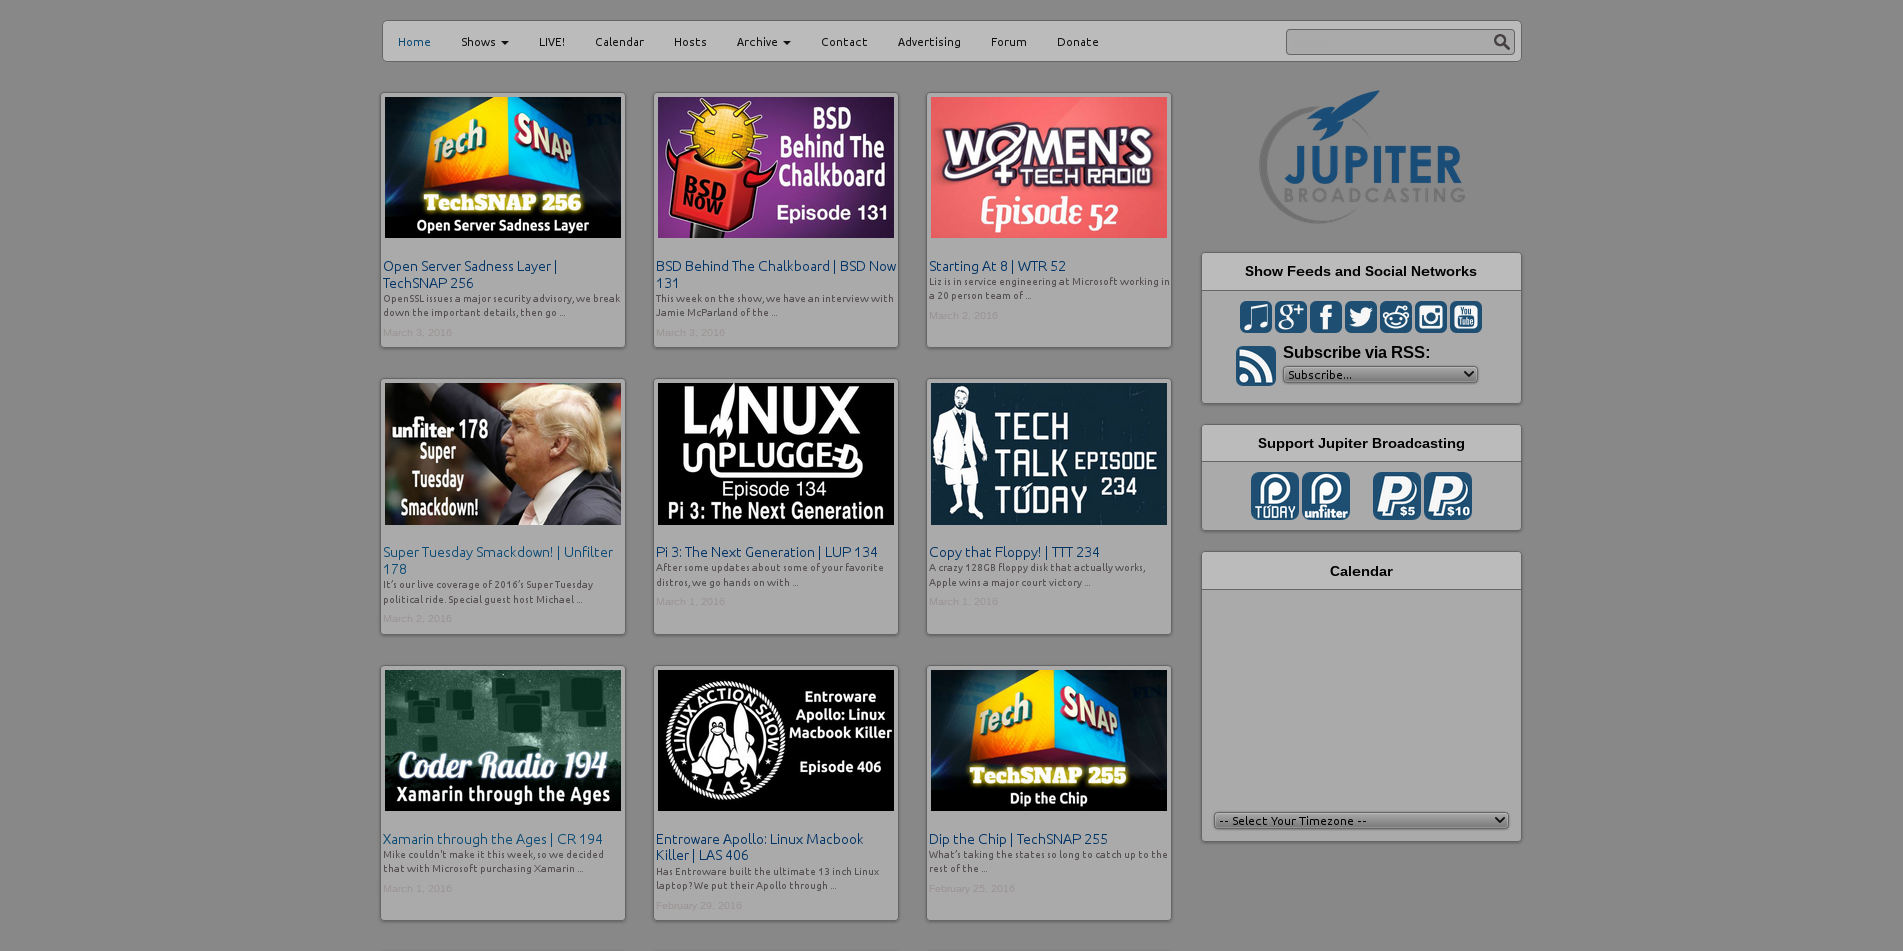Click the BSD Now Episode 131 thumbnail
Viewport: 1903px width, 951px height.
[776, 168]
